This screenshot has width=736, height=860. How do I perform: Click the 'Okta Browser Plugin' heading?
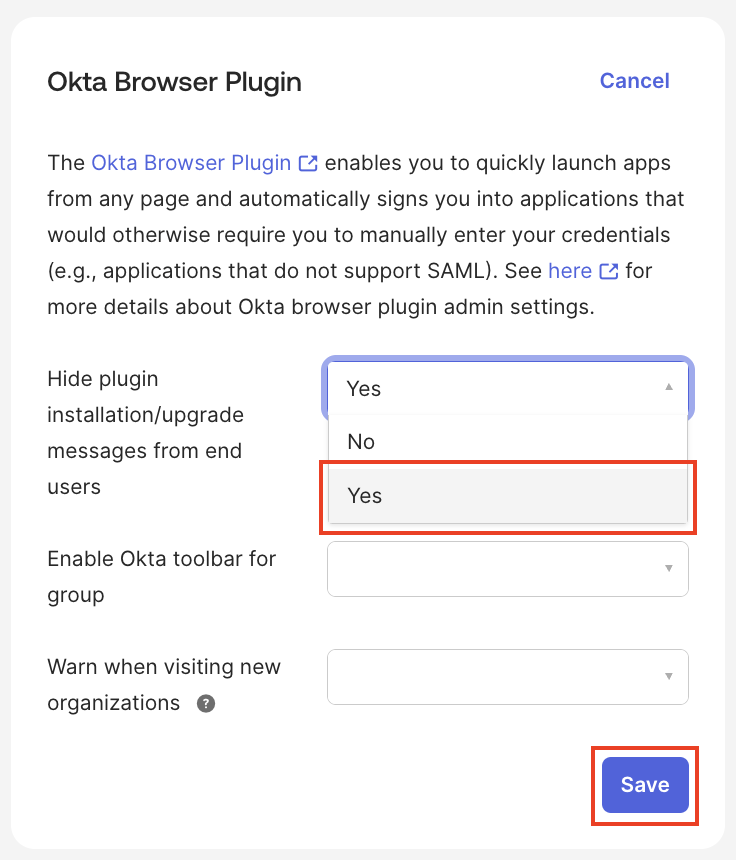tap(175, 81)
